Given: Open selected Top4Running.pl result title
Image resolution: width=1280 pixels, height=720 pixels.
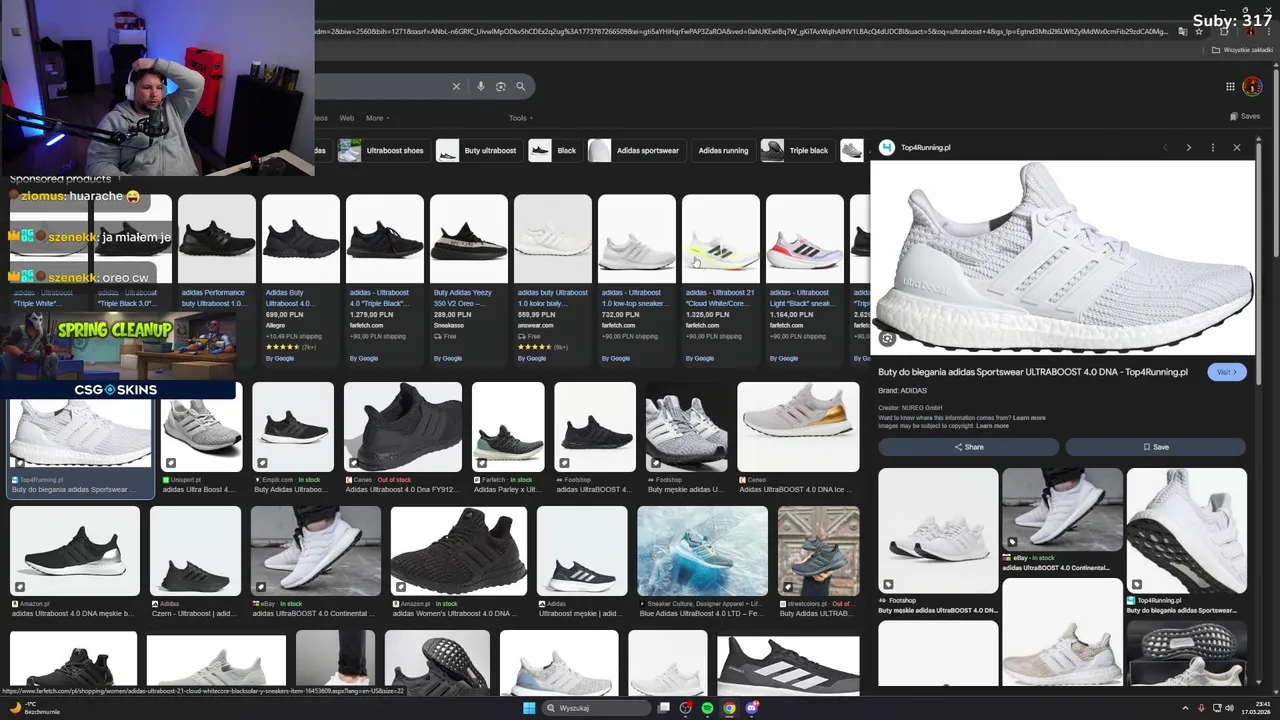Looking at the screenshot, I should tap(73, 490).
